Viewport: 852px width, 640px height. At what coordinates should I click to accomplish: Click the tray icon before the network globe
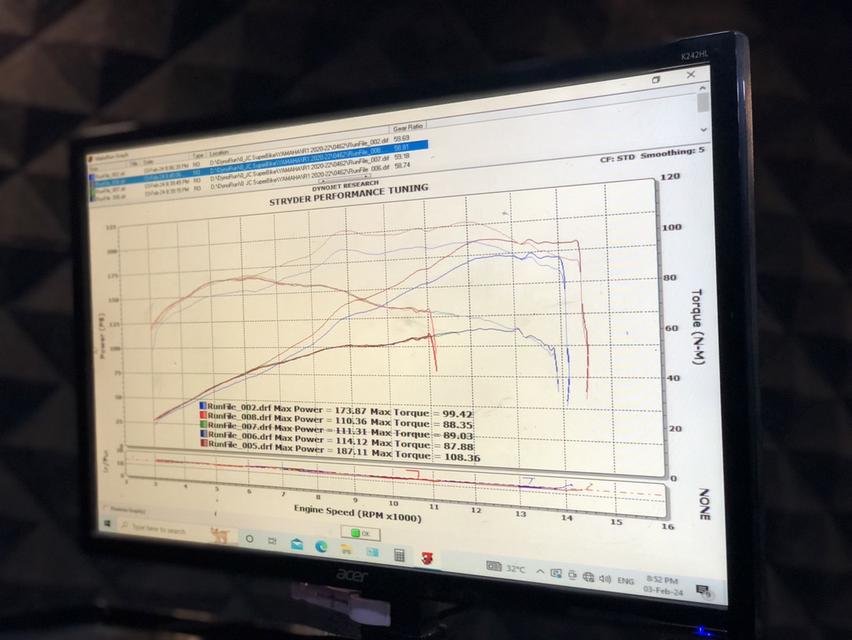572,575
